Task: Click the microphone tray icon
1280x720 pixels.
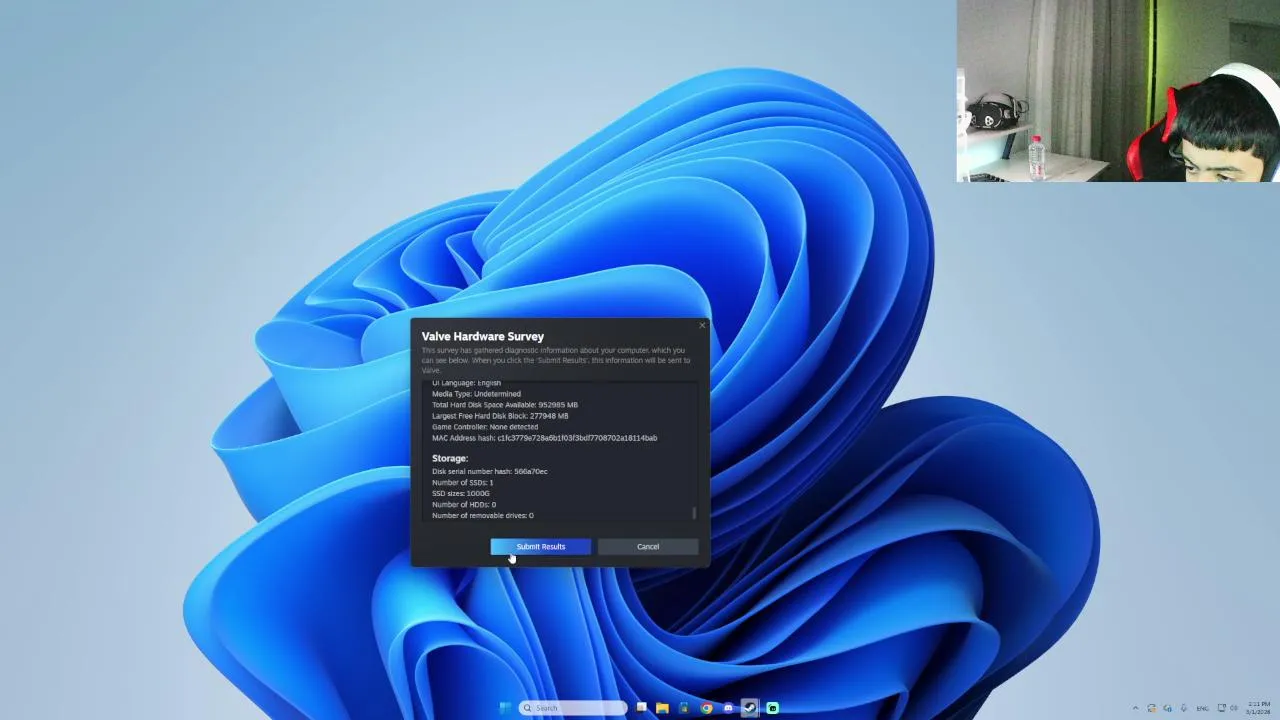Action: click(1184, 708)
